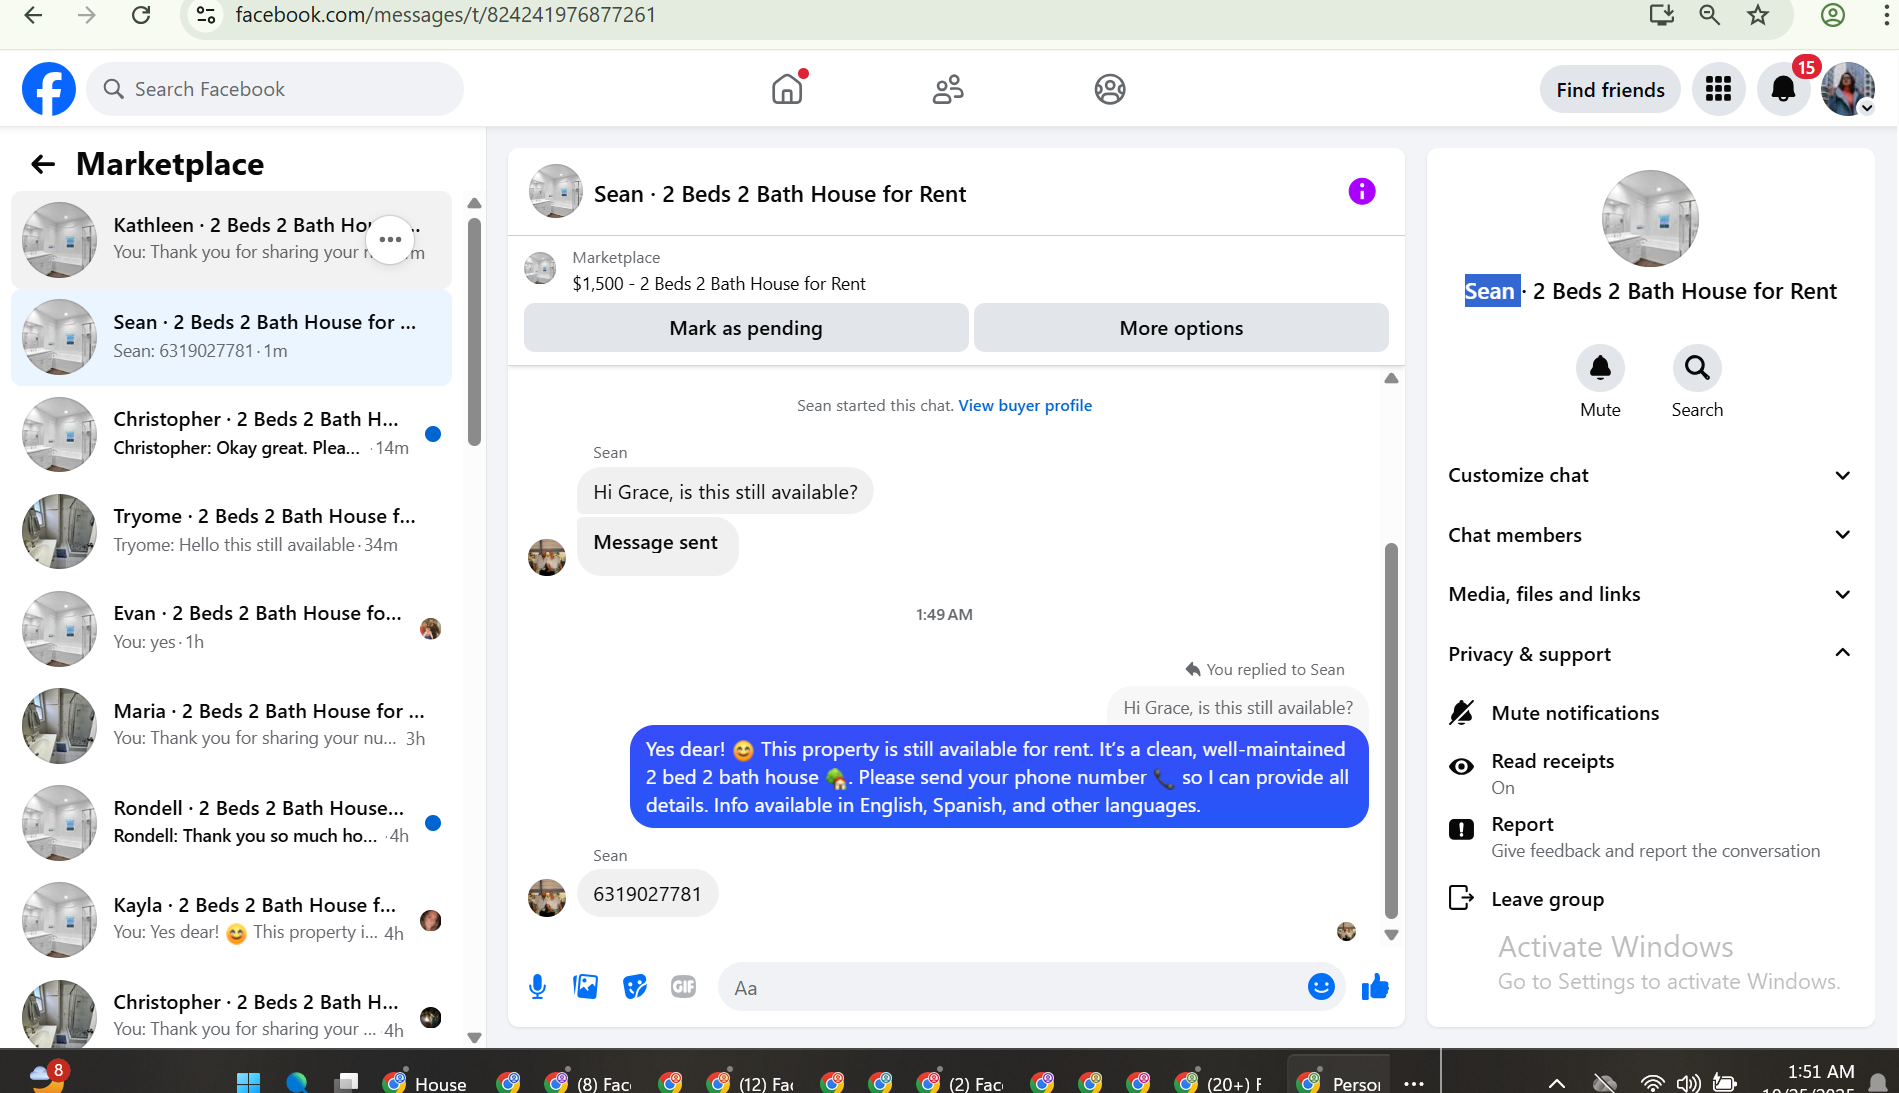Click message thread scrollbar thumb
Screen dimensions: 1899x1093
(x=1391, y=730)
